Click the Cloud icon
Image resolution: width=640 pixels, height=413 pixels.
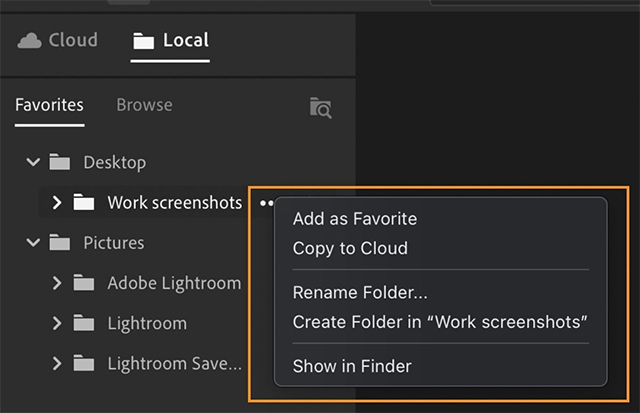point(29,41)
